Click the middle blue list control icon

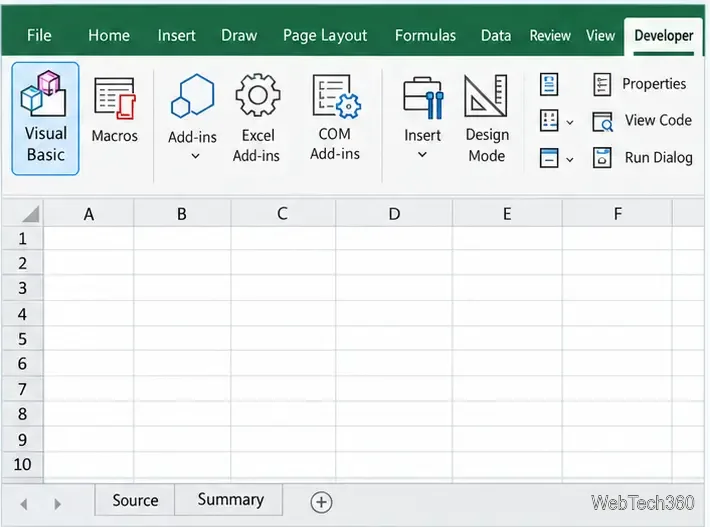click(x=549, y=121)
